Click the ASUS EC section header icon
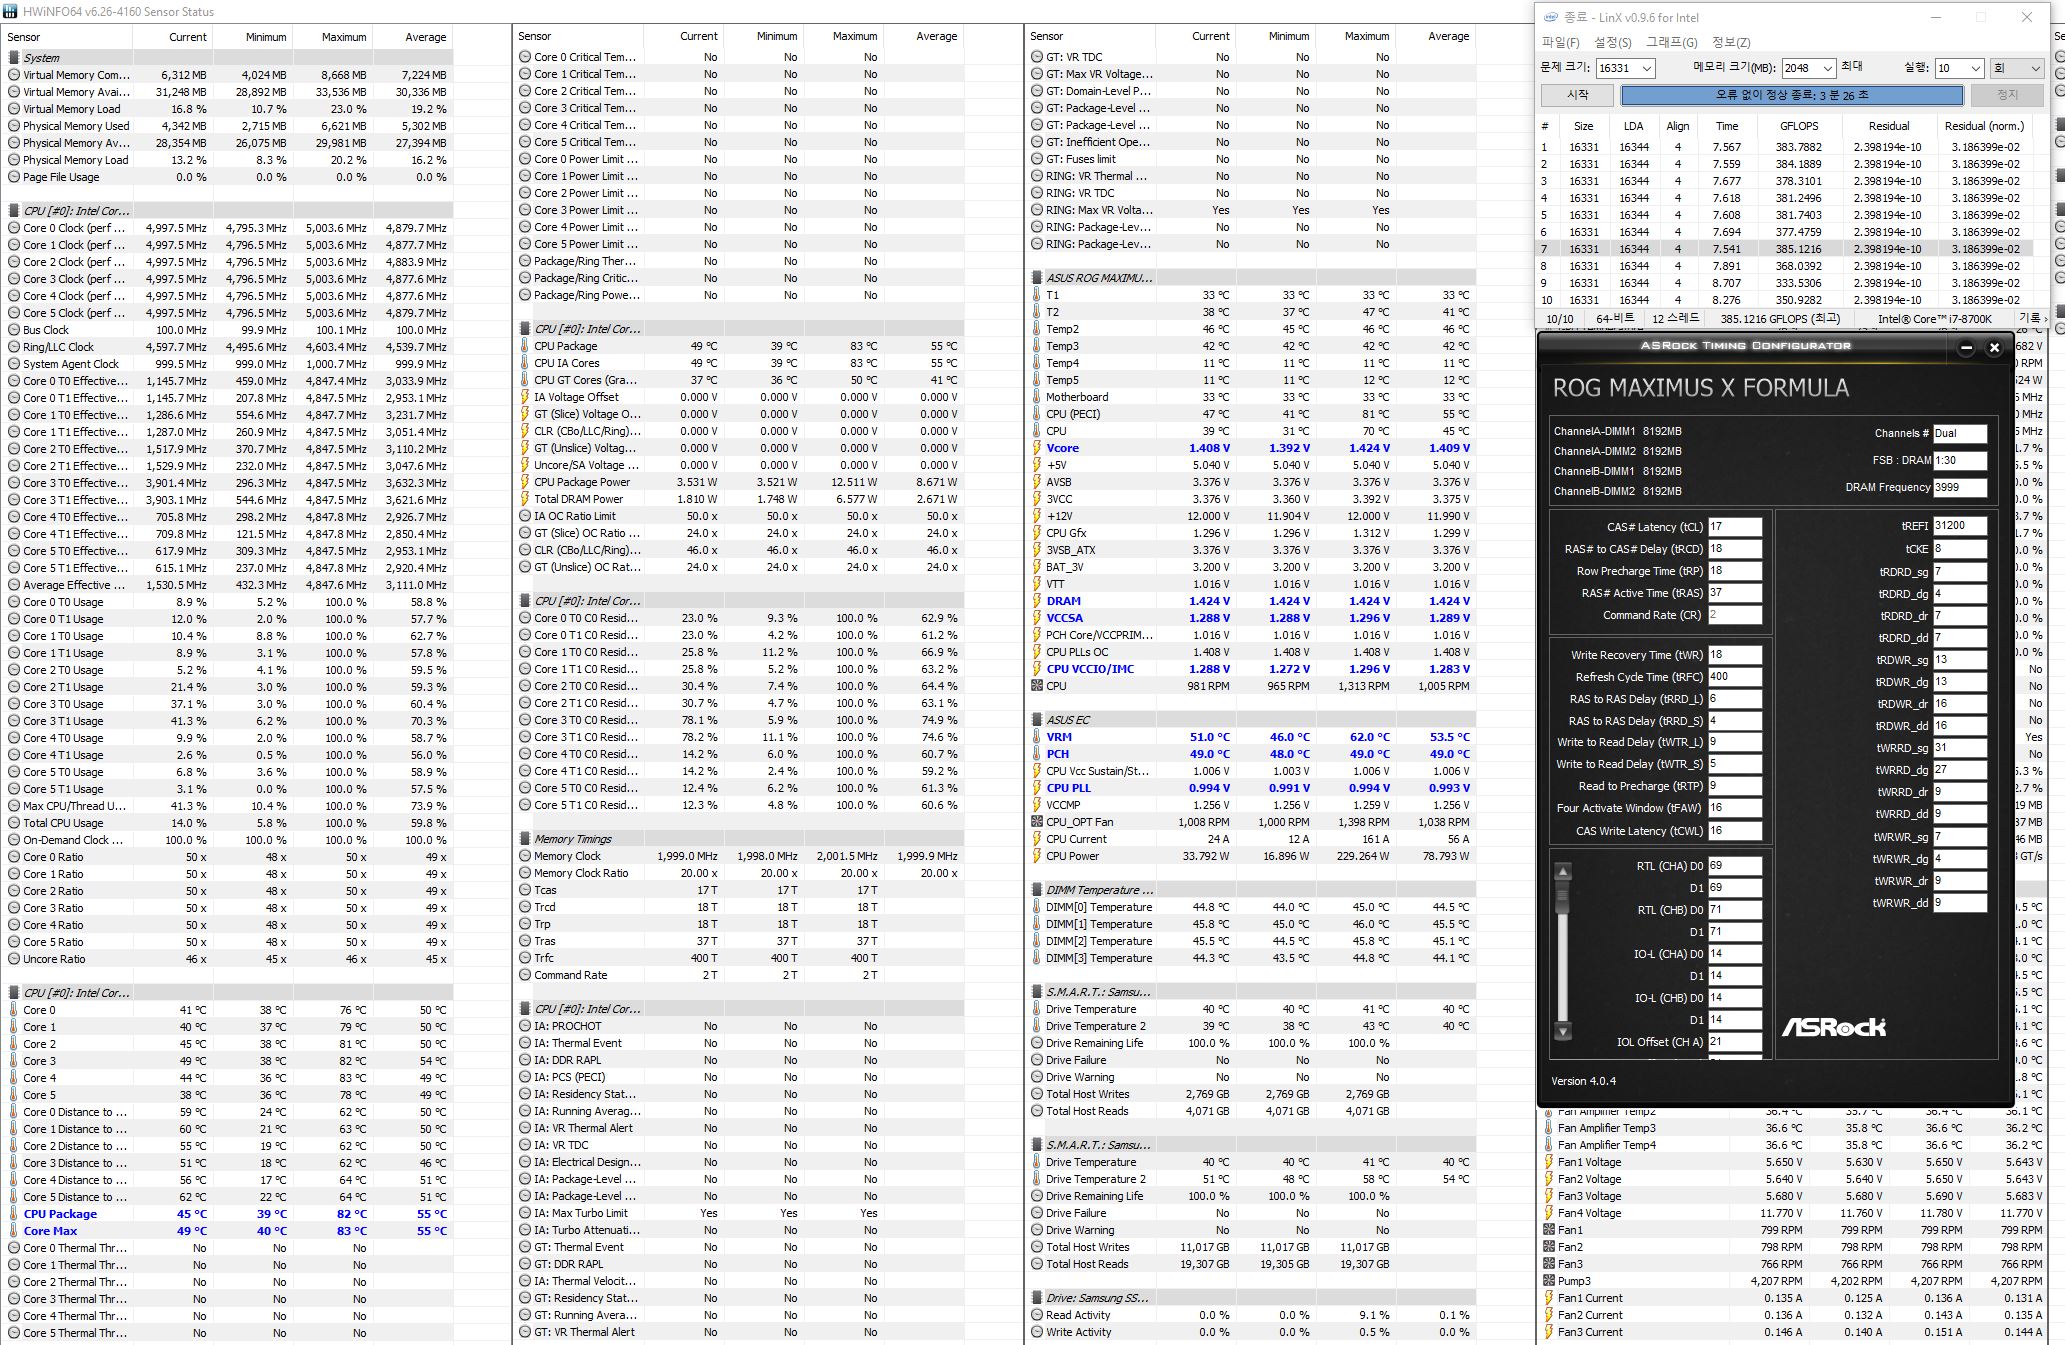The width and height of the screenshot is (2065, 1345). (x=1037, y=720)
